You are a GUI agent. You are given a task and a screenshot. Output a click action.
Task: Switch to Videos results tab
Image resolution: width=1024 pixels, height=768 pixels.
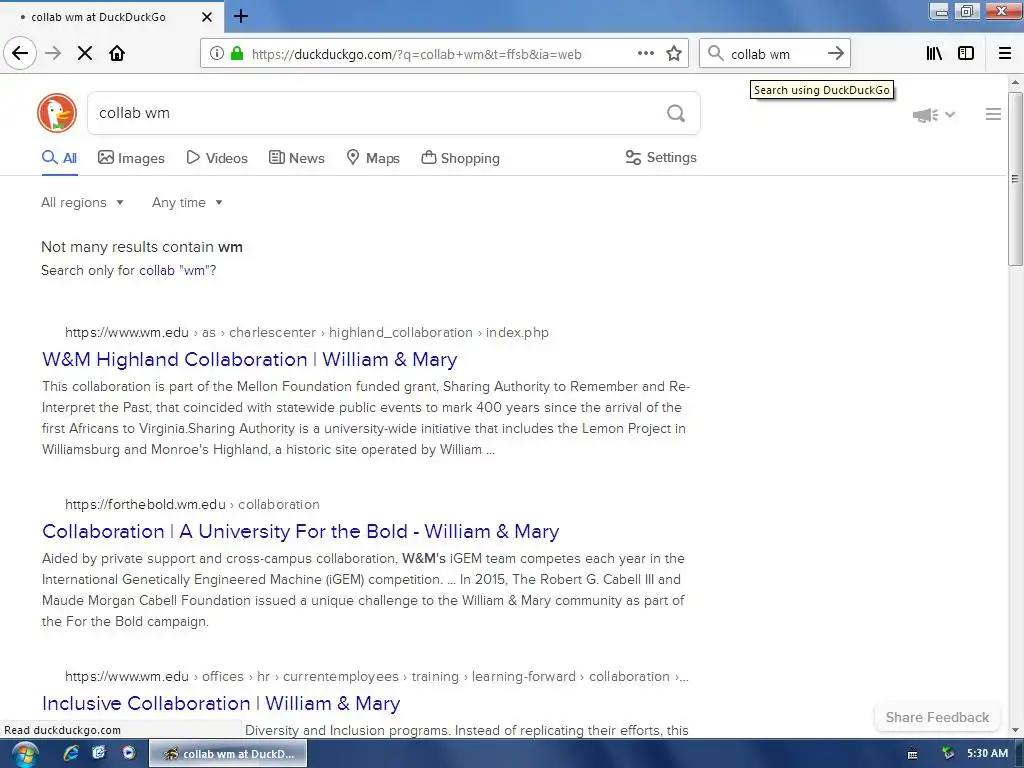(217, 158)
